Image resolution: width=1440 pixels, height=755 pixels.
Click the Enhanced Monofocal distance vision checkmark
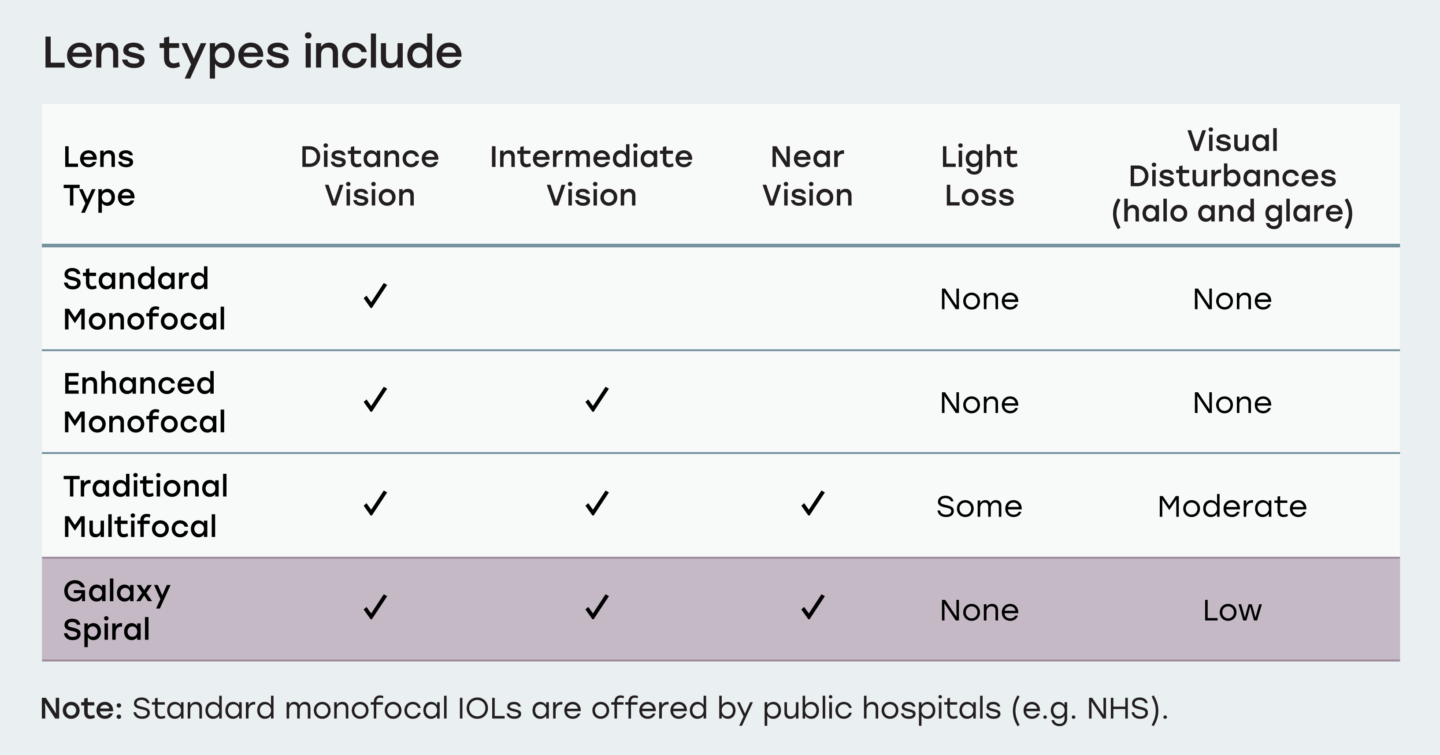pyautogui.click(x=375, y=400)
